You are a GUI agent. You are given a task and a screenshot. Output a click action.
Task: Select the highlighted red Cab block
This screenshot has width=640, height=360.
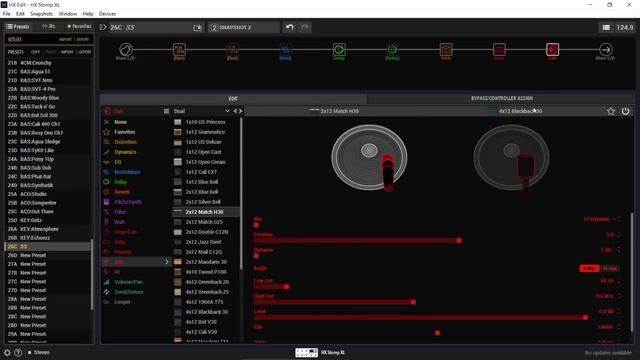point(552,50)
